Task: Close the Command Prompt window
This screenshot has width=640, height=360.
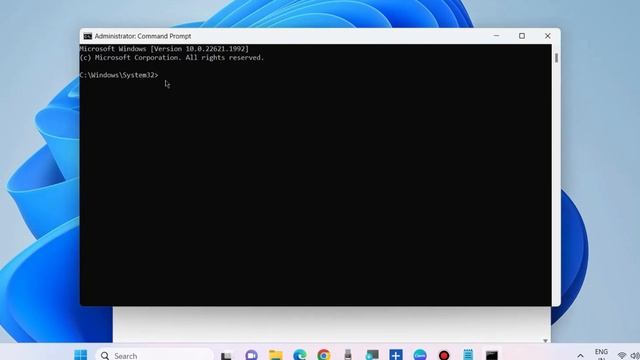Action: [548, 36]
